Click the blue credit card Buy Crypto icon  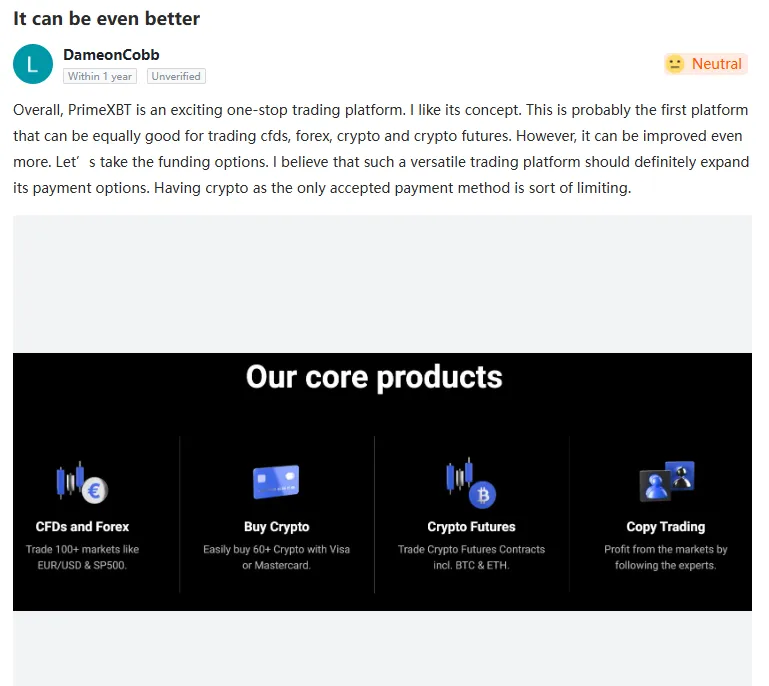(x=276, y=482)
